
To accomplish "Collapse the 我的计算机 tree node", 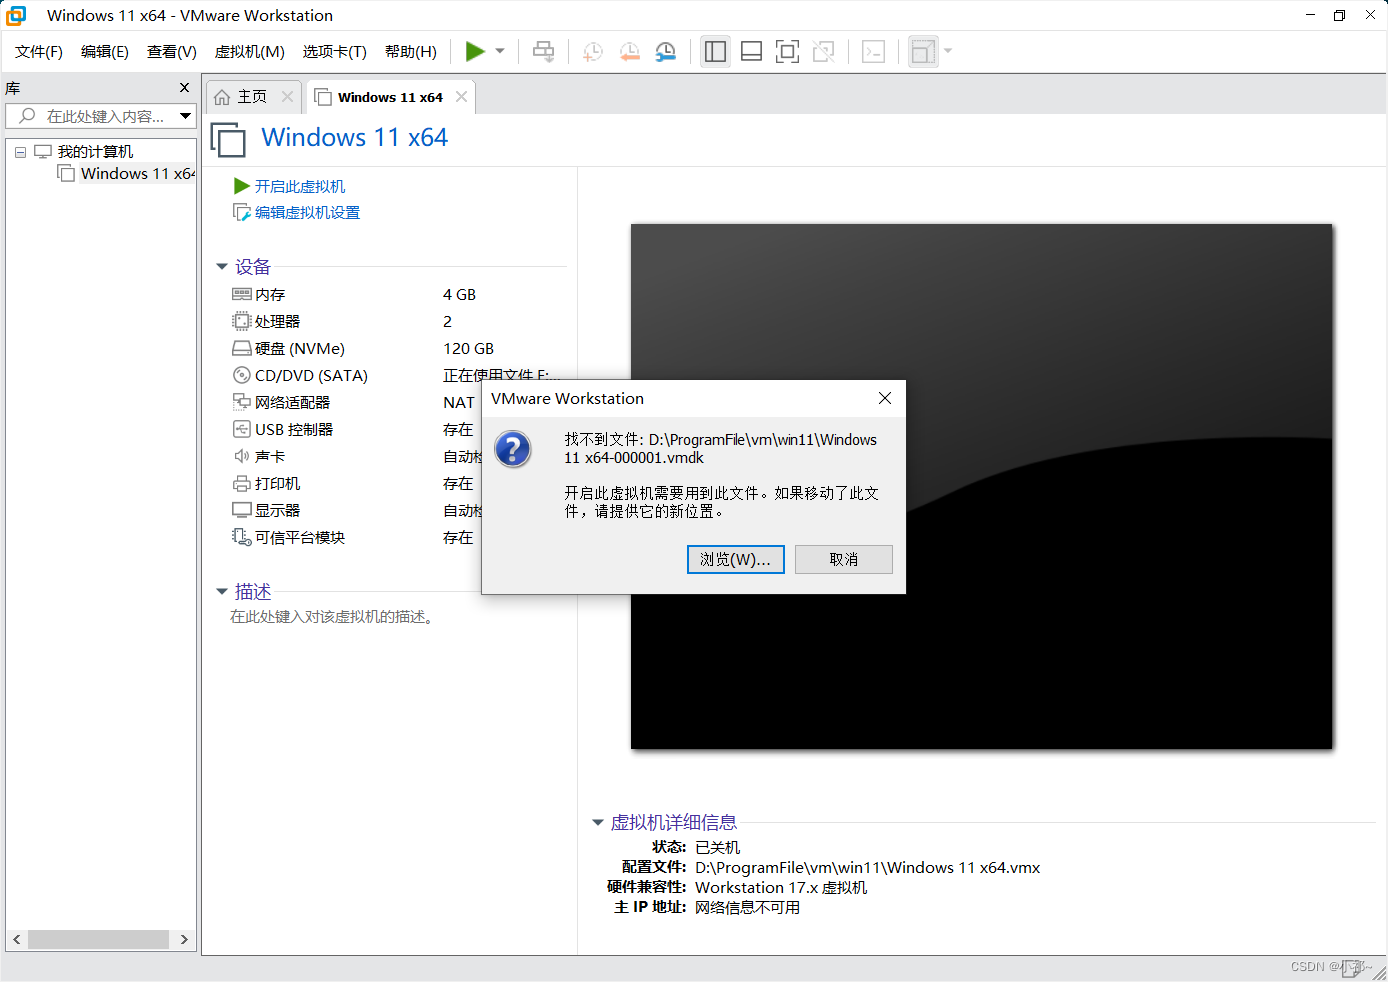I will (x=20, y=152).
